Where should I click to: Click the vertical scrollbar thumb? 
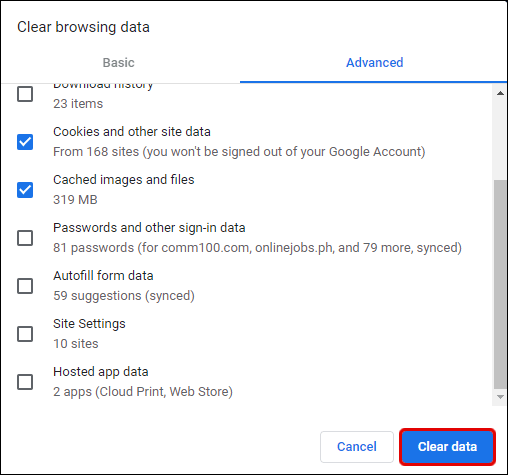pos(500,284)
